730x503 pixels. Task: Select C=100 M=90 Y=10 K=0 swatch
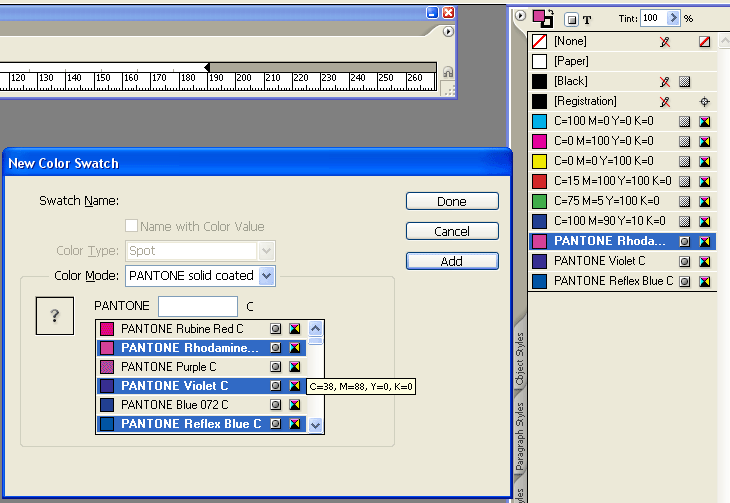pyautogui.click(x=622, y=221)
